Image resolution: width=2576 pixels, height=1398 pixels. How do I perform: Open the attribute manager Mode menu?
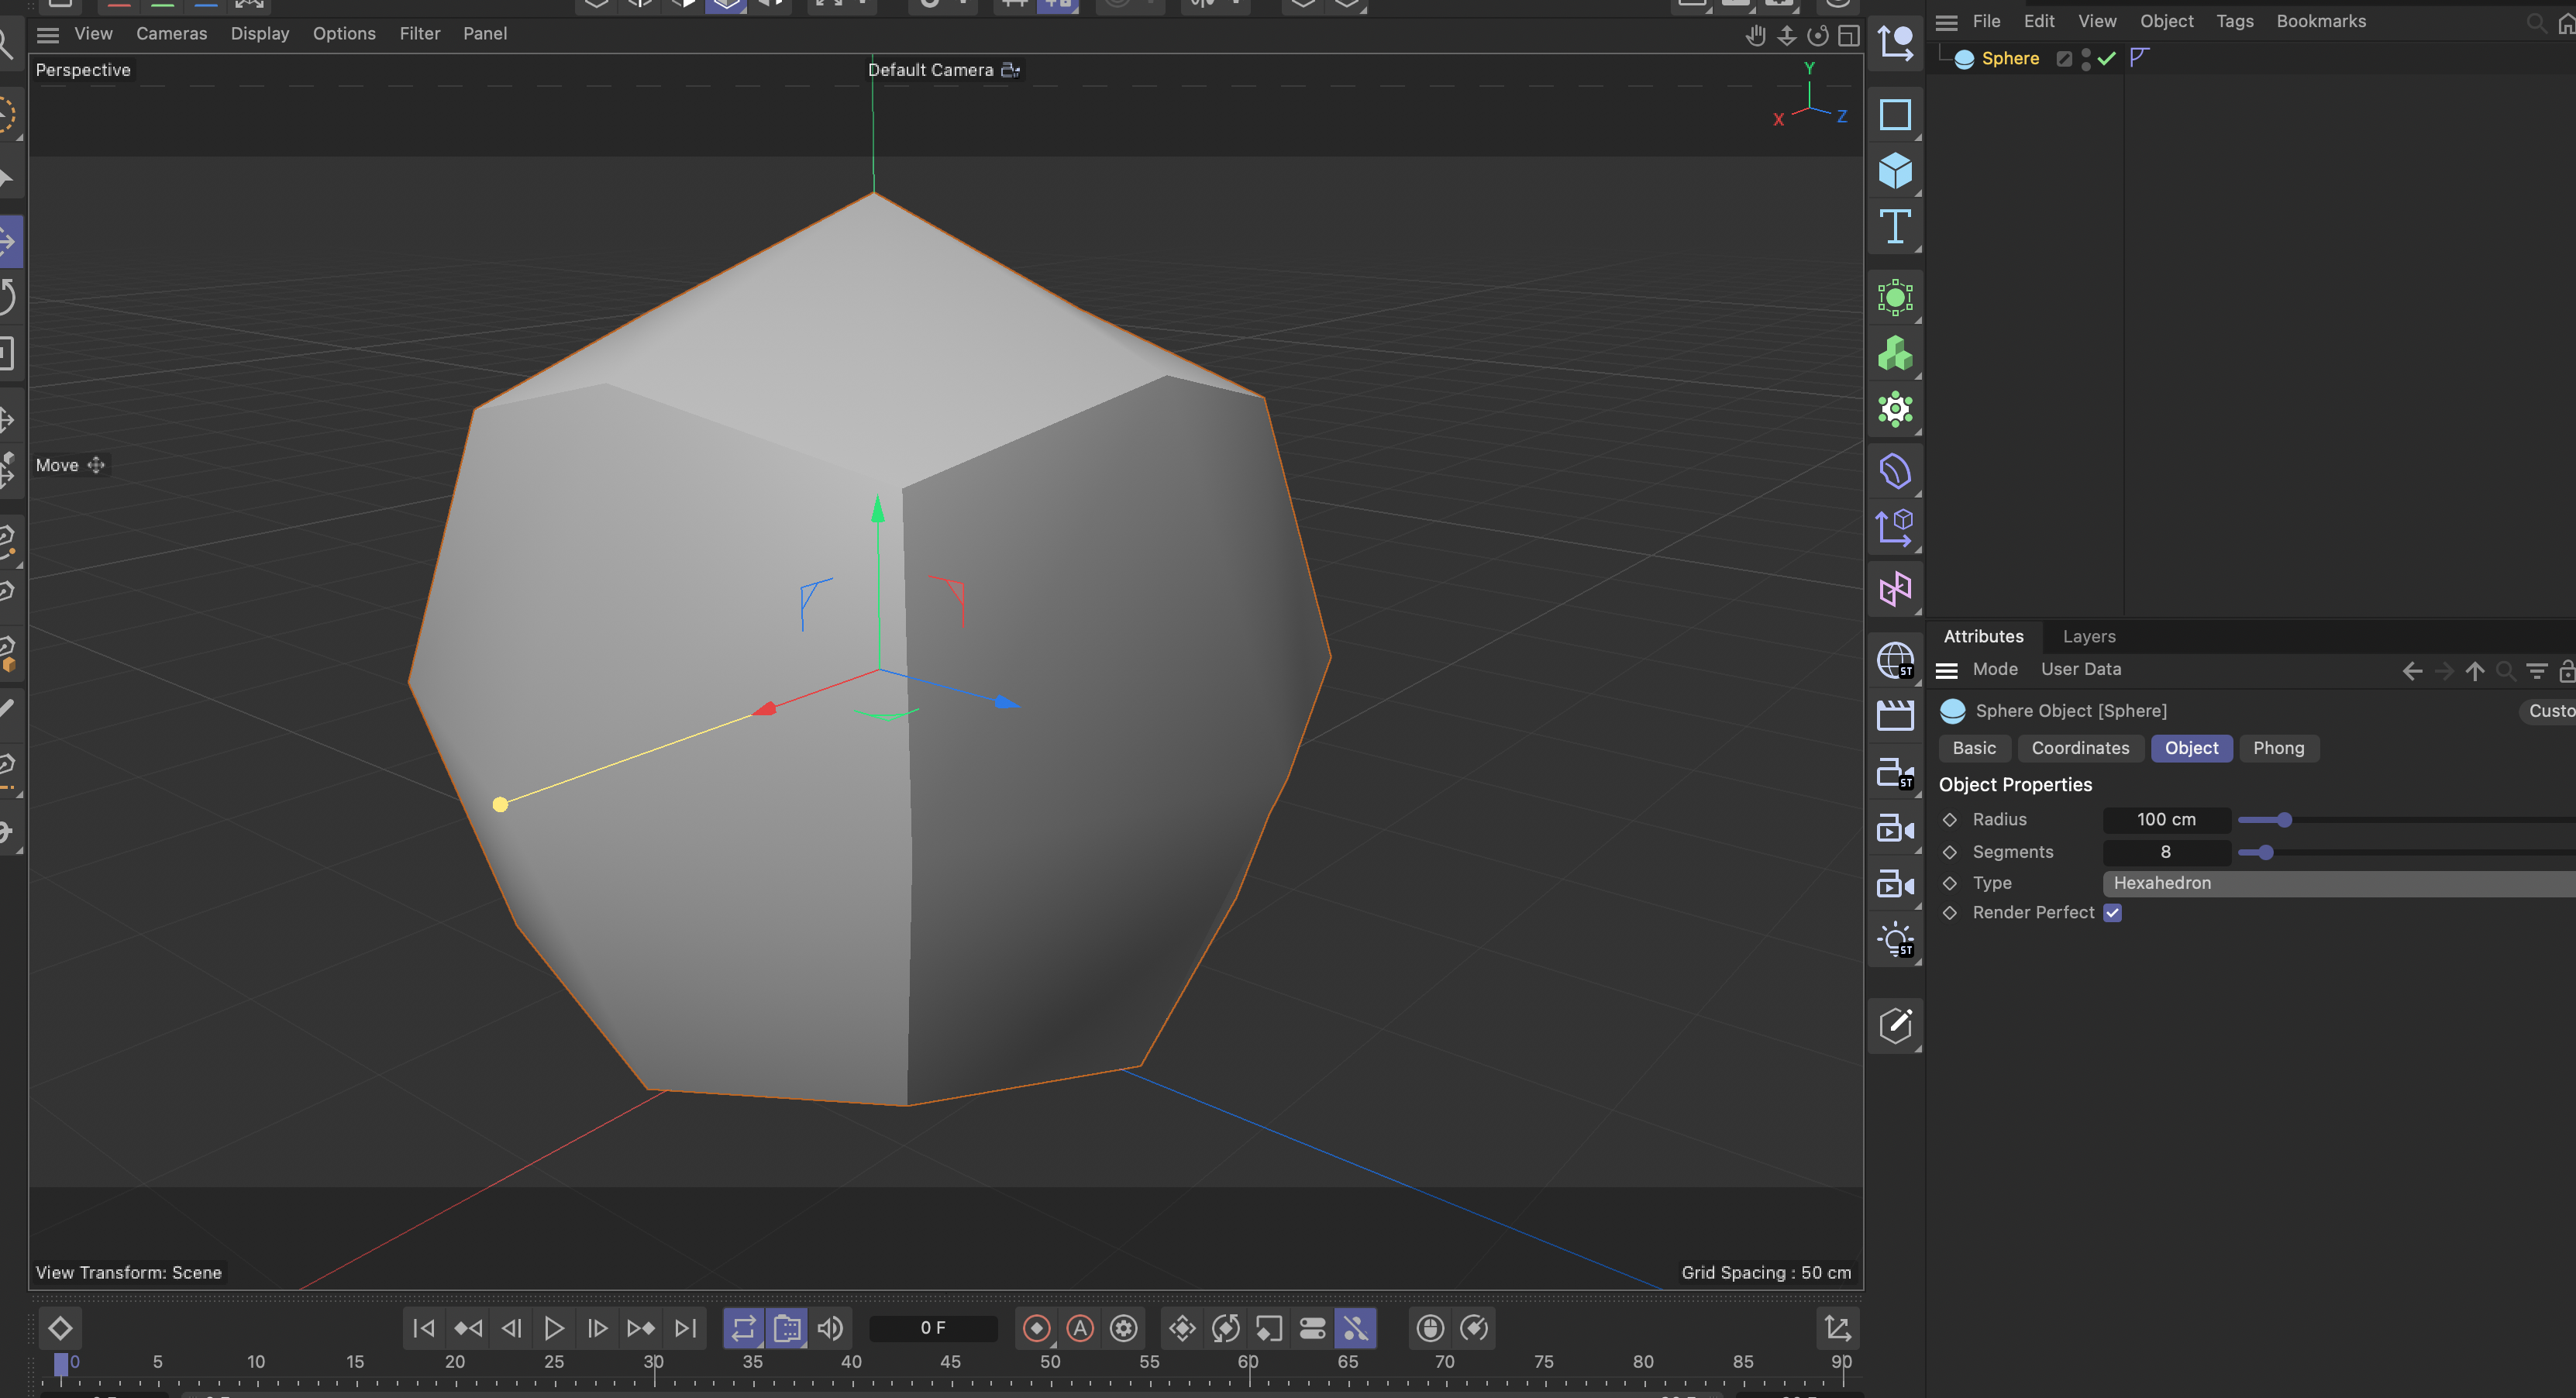pos(1994,669)
